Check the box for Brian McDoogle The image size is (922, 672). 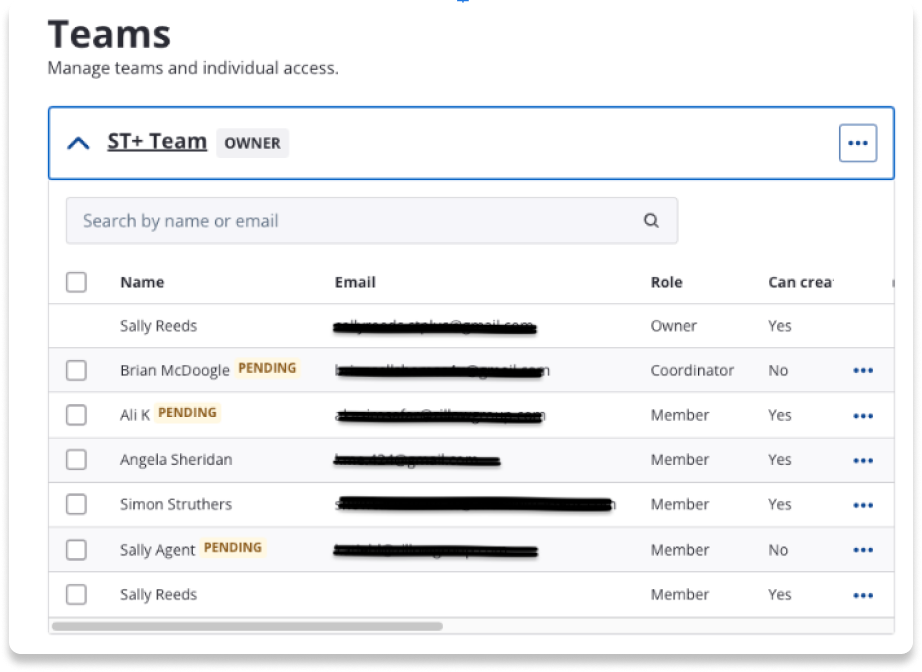coord(77,371)
